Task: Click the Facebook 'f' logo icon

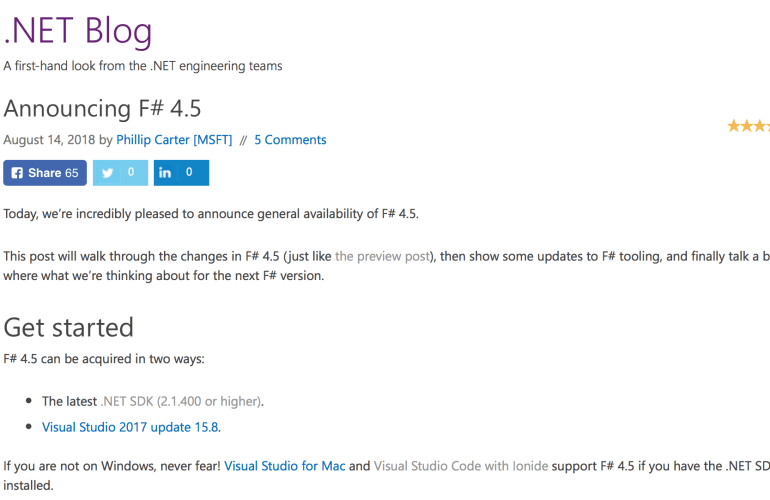Action: [x=16, y=173]
